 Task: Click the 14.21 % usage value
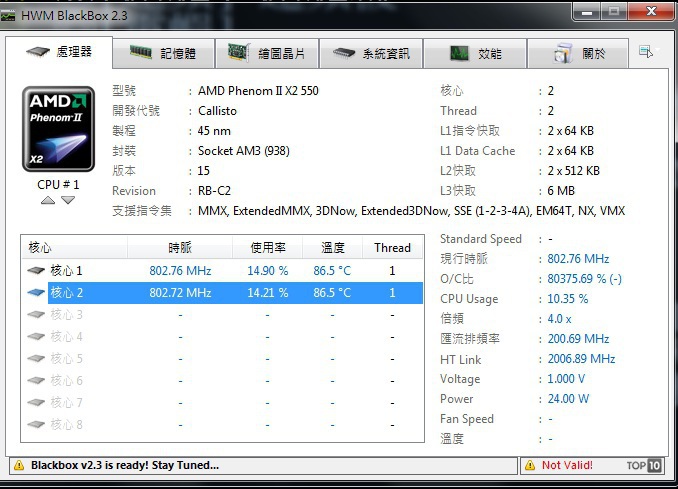click(268, 293)
